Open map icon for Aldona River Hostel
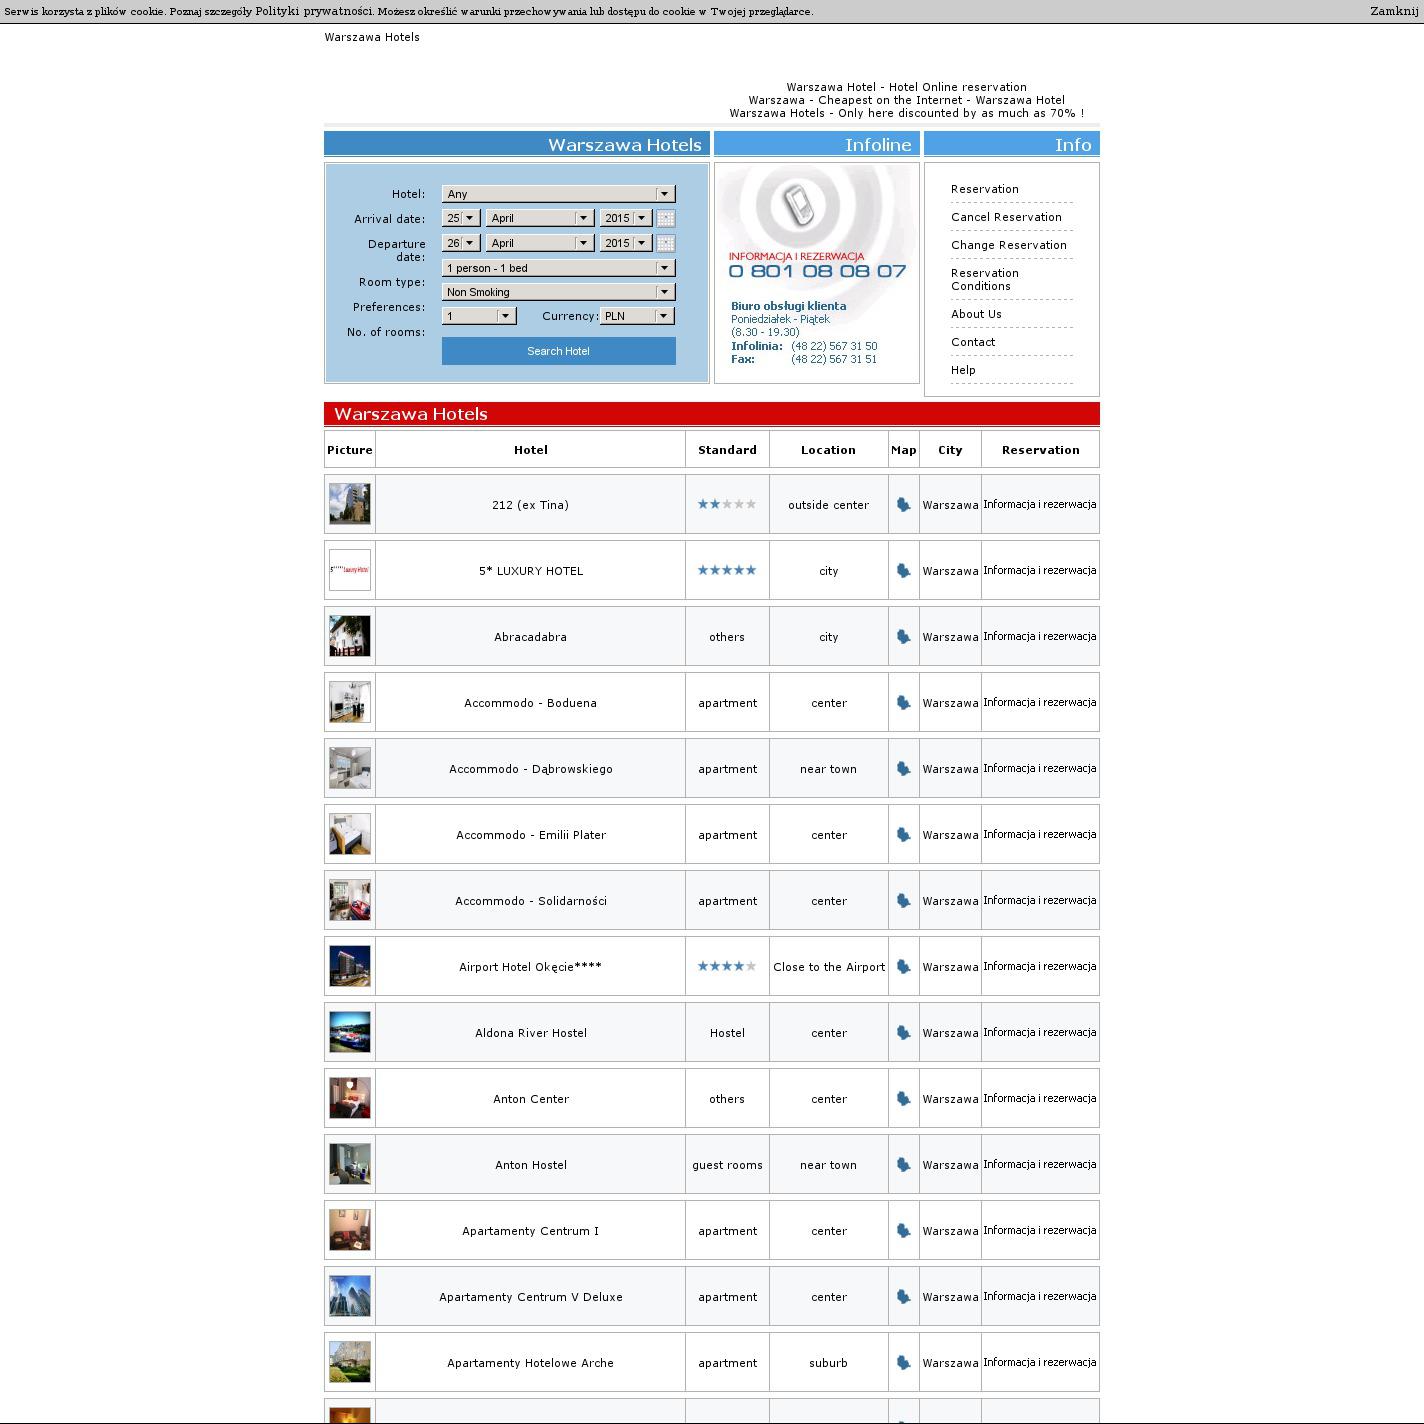1424x1424 pixels. pyautogui.click(x=903, y=1033)
